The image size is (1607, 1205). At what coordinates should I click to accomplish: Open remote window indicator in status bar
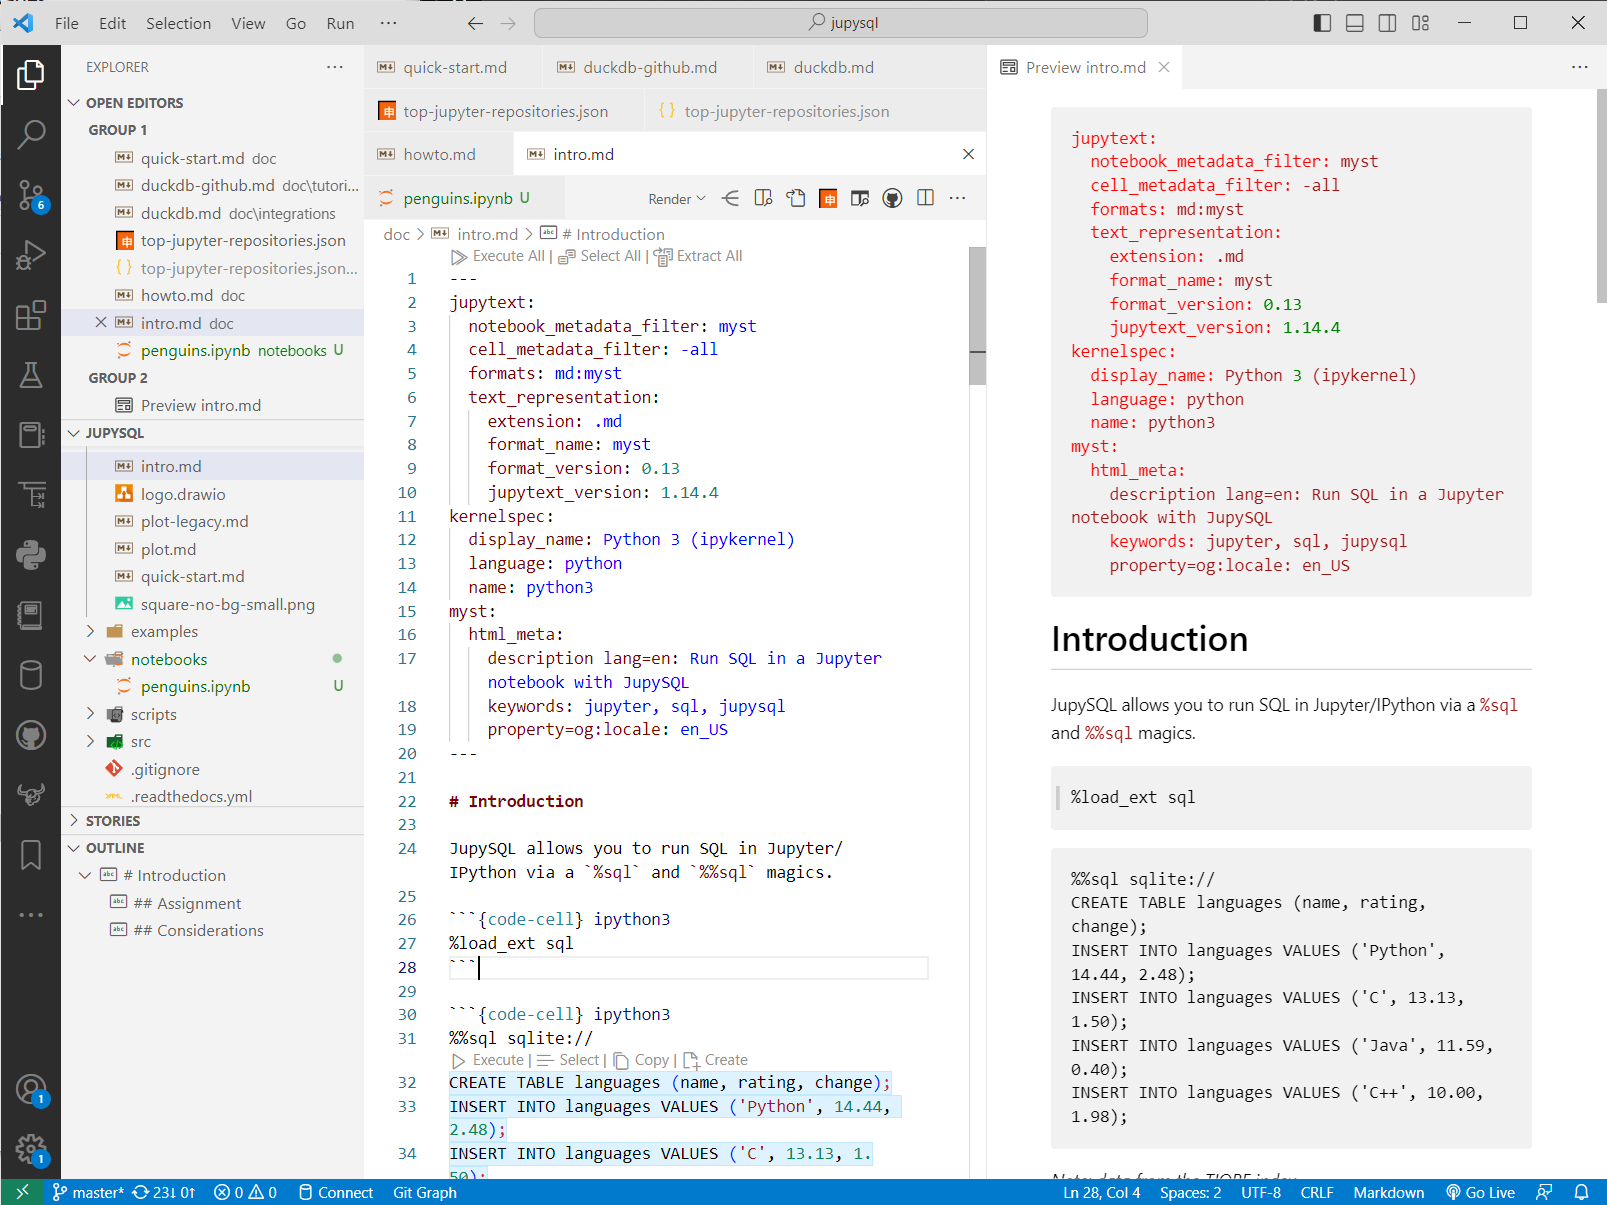pyautogui.click(x=22, y=1192)
